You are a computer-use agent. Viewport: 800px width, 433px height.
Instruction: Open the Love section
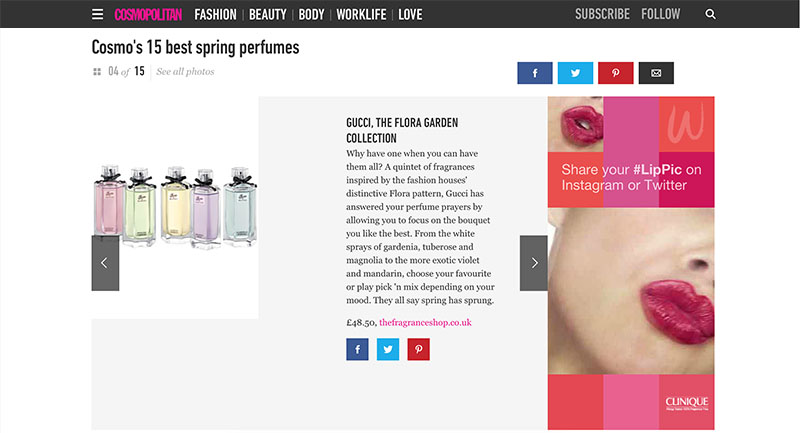coord(410,15)
